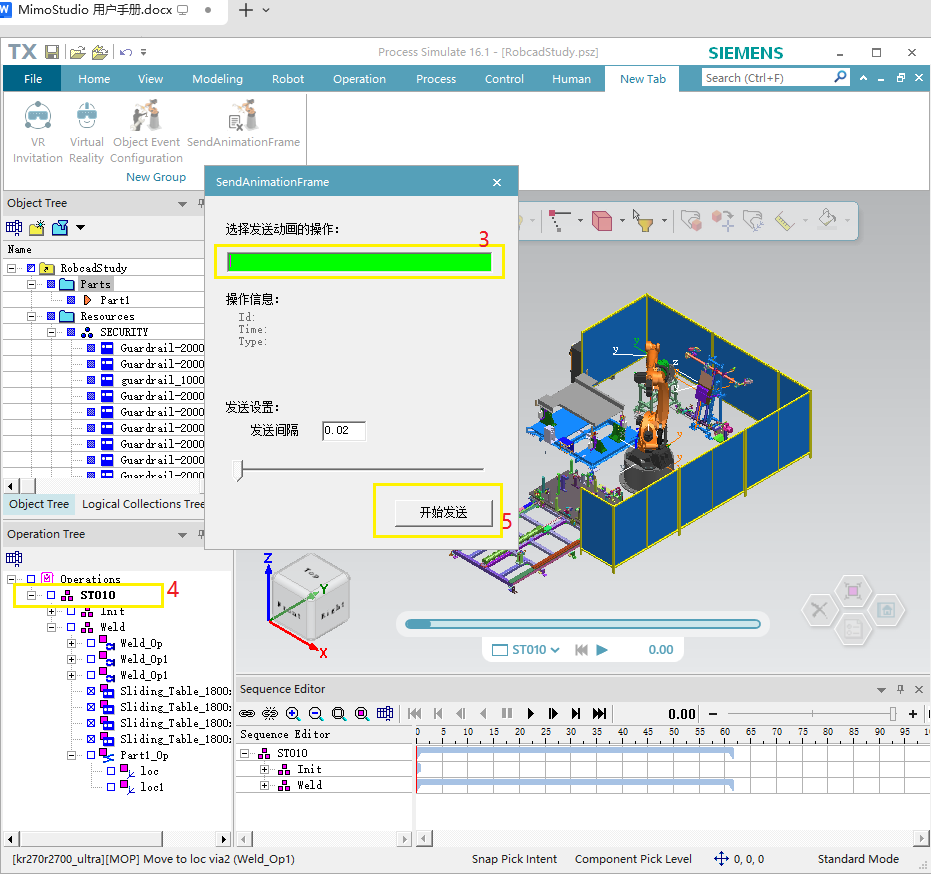Toggle the checkbox beside the loc operation
931x874 pixels.
tap(110, 771)
